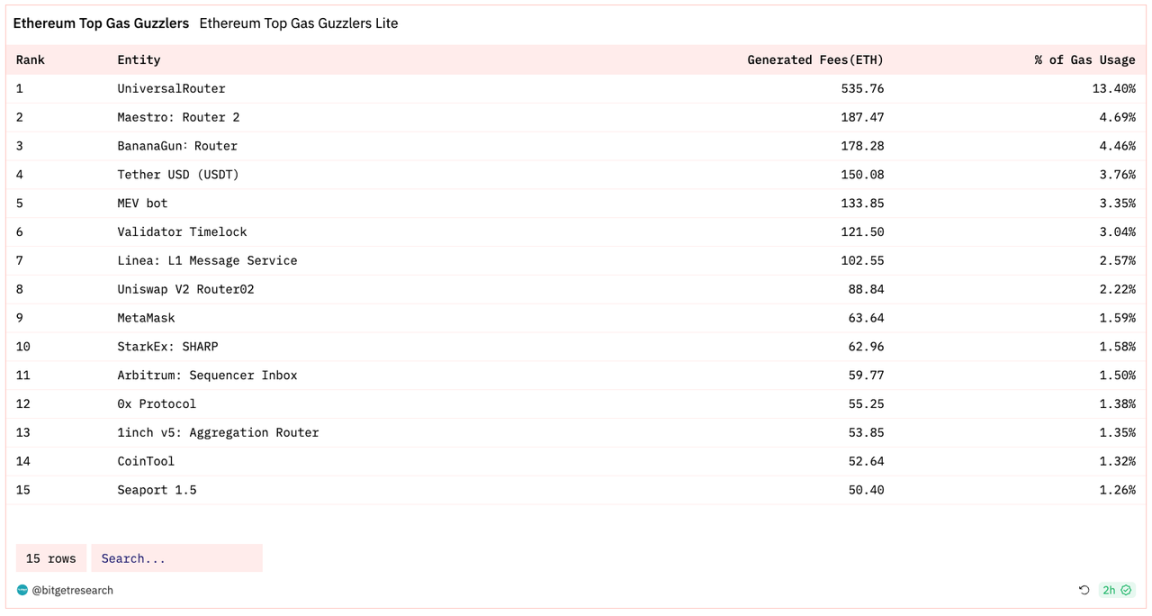Image resolution: width=1152 pixels, height=616 pixels.
Task: Select the MEV bot cell
Action: tap(143, 203)
